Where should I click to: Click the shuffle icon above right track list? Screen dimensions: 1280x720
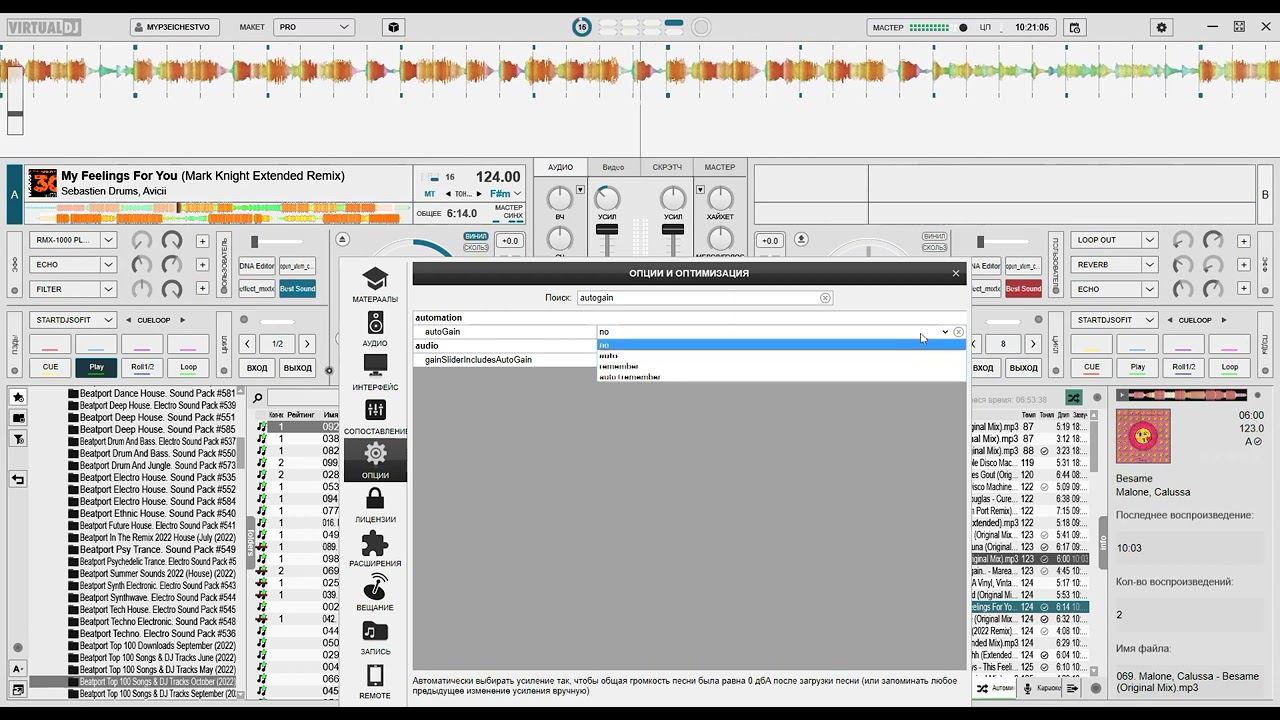point(1073,398)
